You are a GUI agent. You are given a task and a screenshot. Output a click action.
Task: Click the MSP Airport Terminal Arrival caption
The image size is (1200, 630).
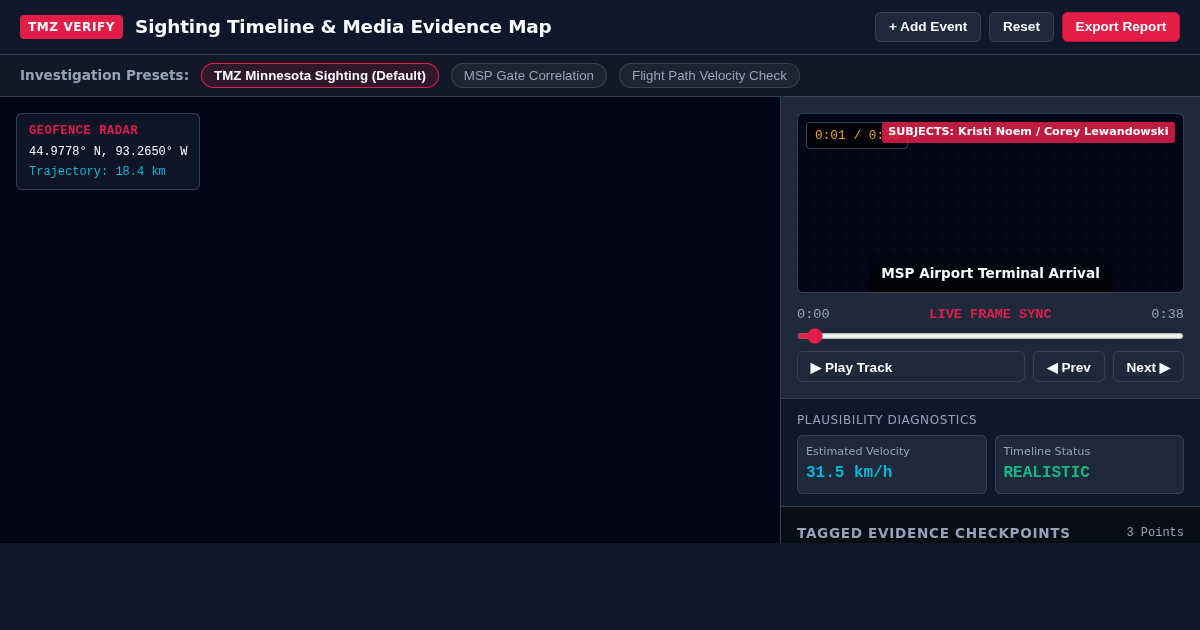990,274
